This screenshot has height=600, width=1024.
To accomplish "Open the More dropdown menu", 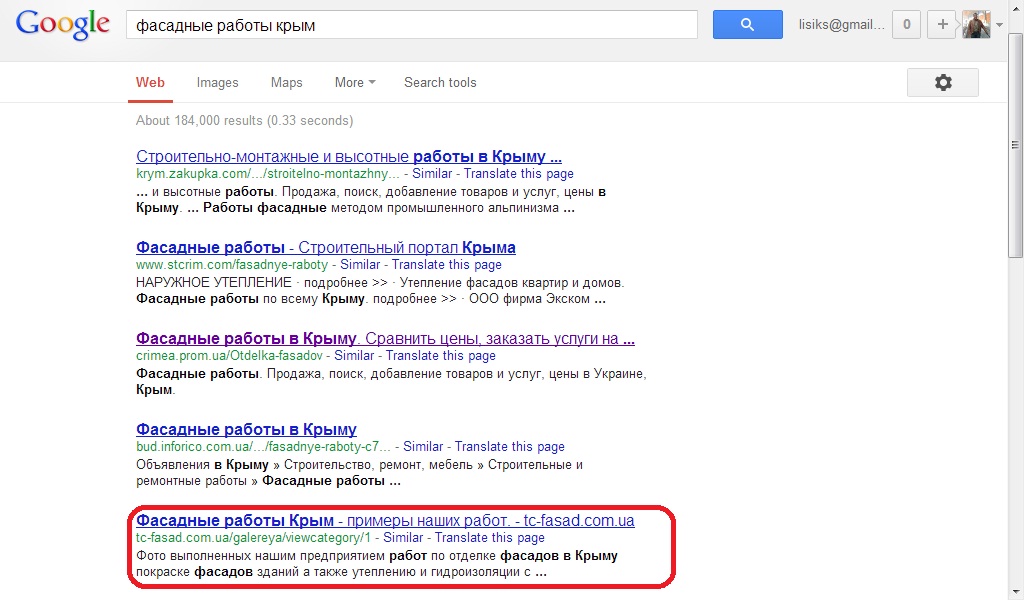I will click(x=355, y=82).
